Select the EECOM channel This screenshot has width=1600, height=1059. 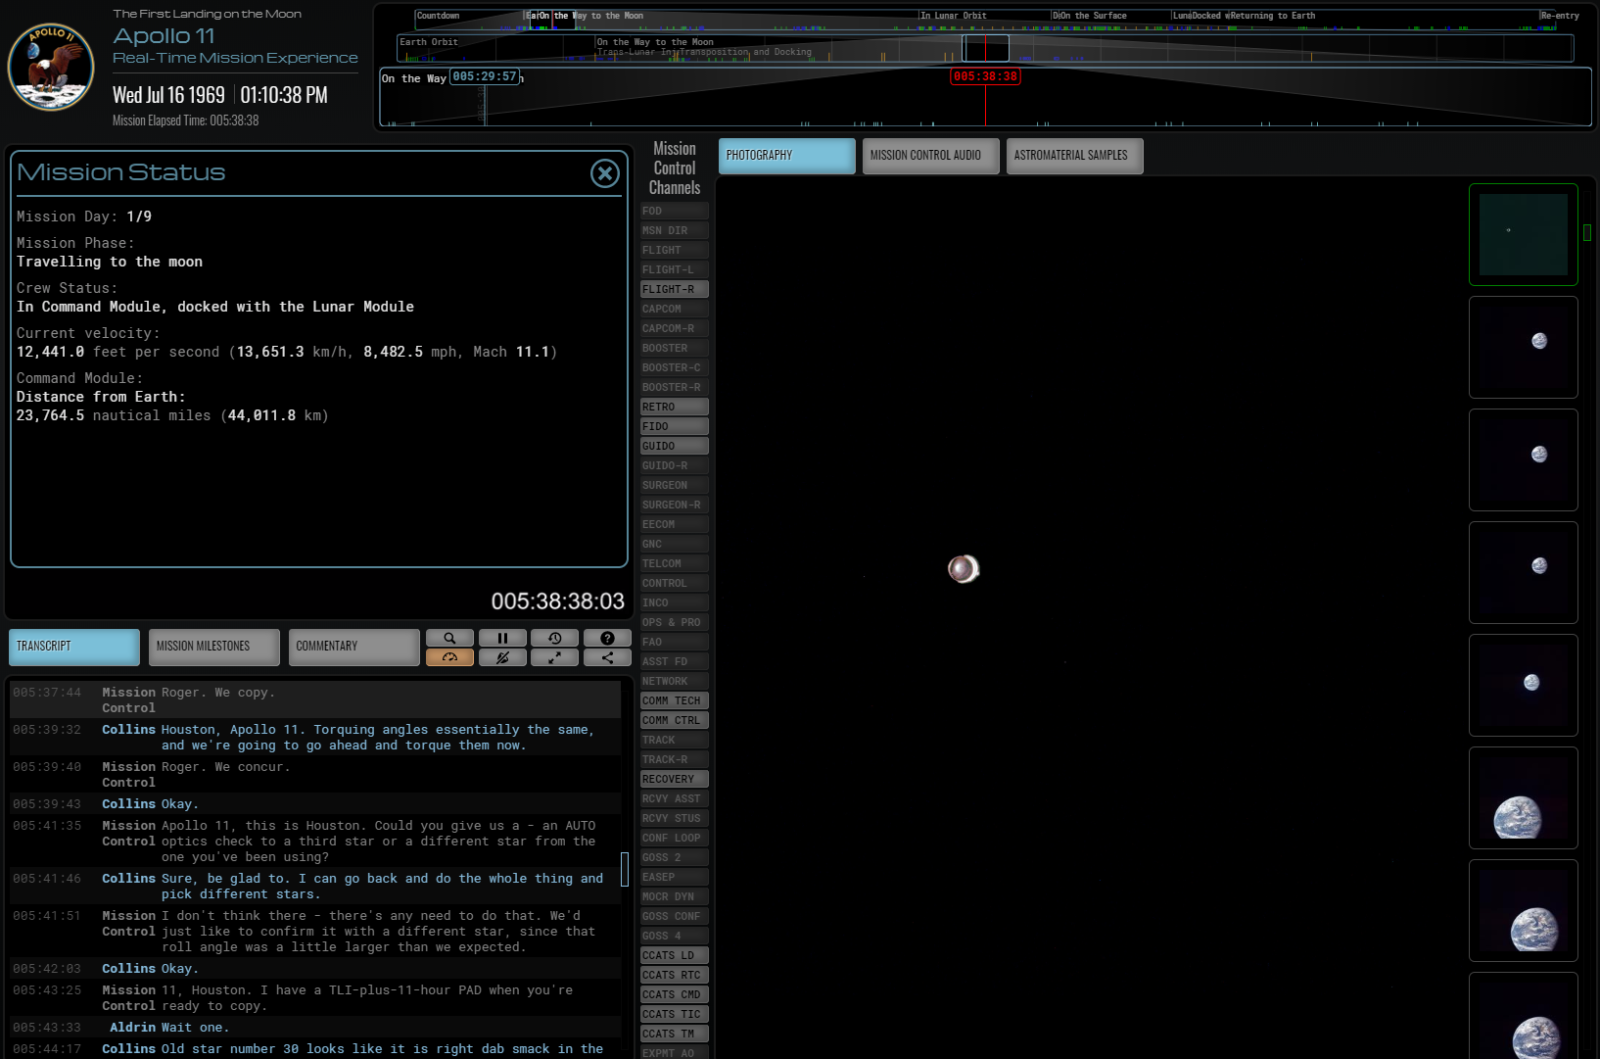pyautogui.click(x=674, y=524)
